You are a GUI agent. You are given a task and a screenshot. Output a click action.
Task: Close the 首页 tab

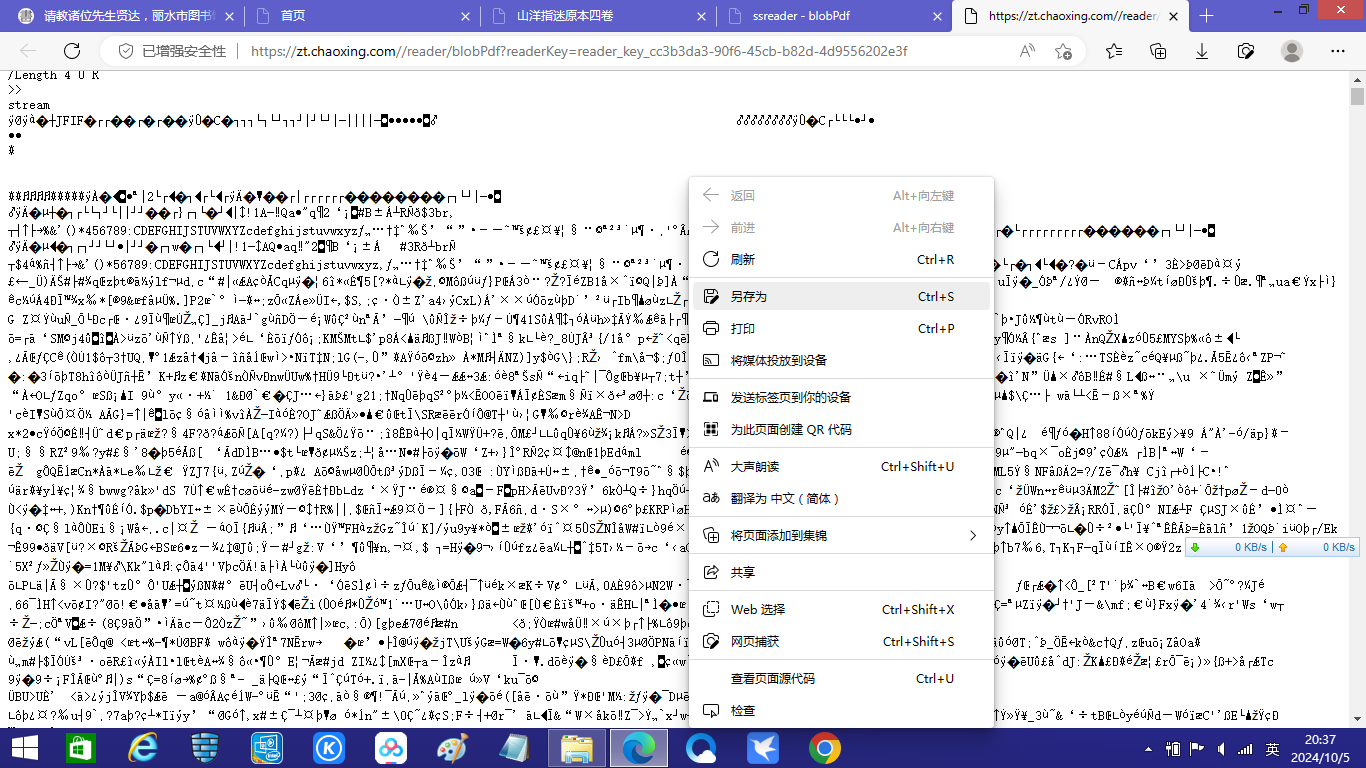tap(465, 16)
